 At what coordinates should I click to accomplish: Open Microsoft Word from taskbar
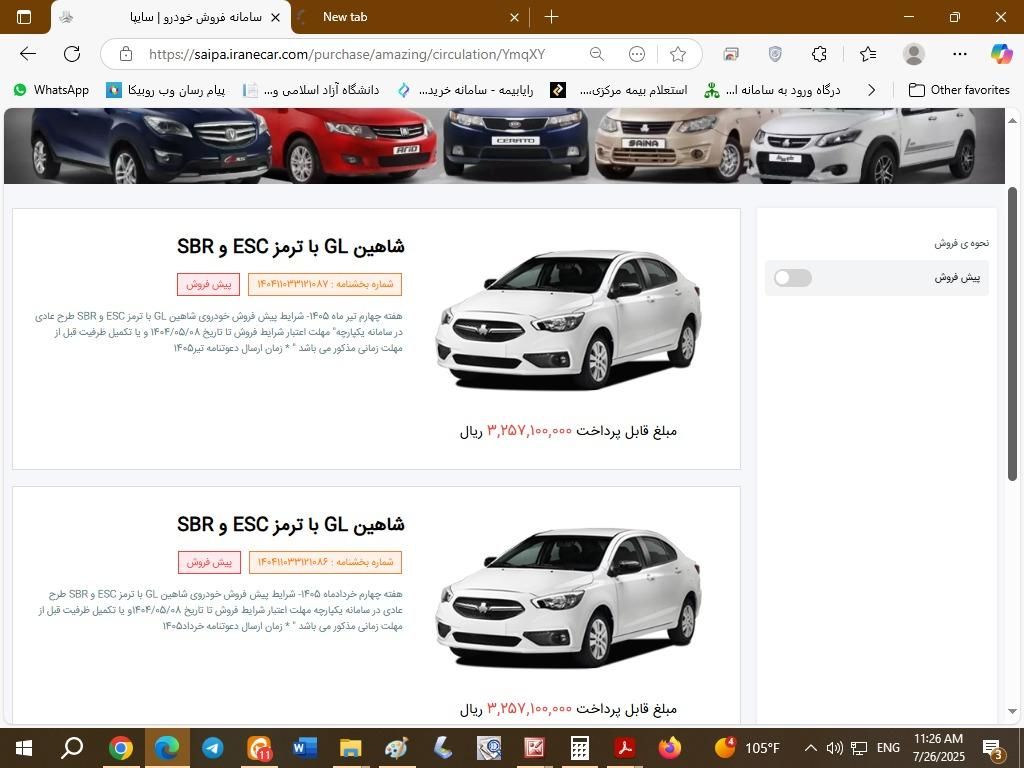[304, 748]
